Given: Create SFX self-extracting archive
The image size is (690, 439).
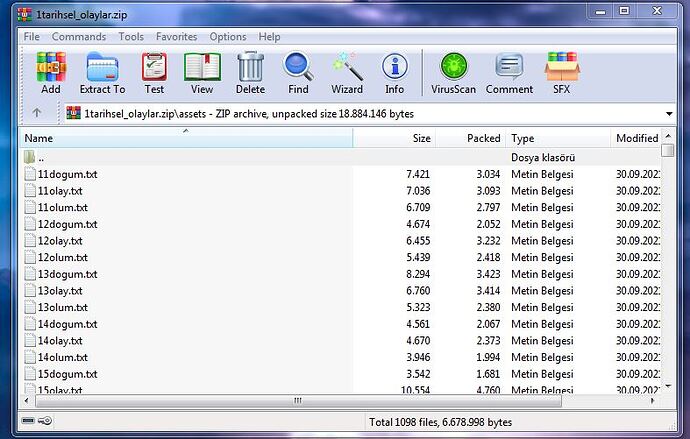Looking at the screenshot, I should 561,73.
